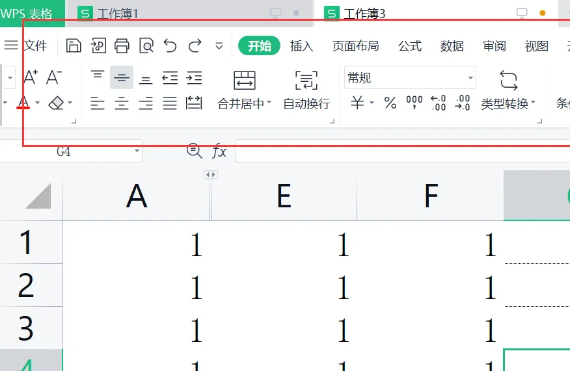Viewport: 570px width, 371px height.
Task: Open font group dialog launcher
Action: click(x=74, y=121)
